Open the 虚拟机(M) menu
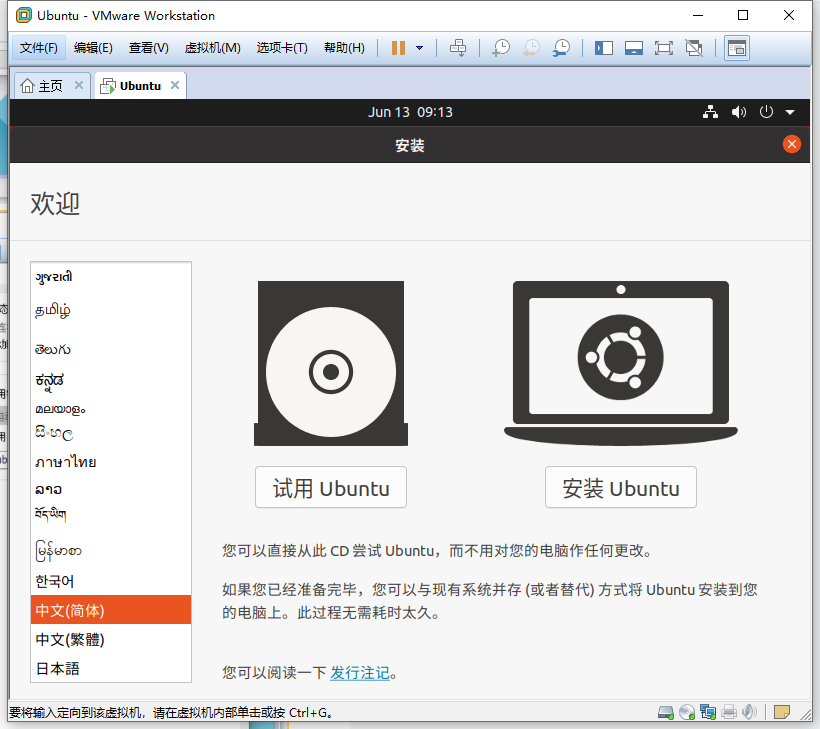Image resolution: width=820 pixels, height=729 pixels. point(212,48)
